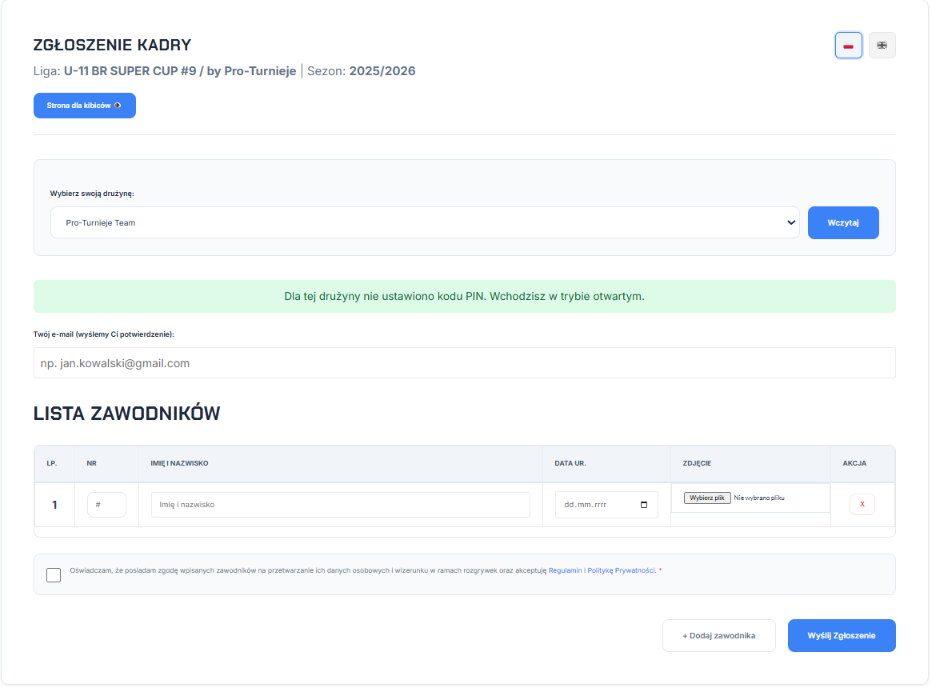Click league name U-11 BR SUPER CUP #9
Viewport: 931px width, 687px height.
[x=130, y=71]
